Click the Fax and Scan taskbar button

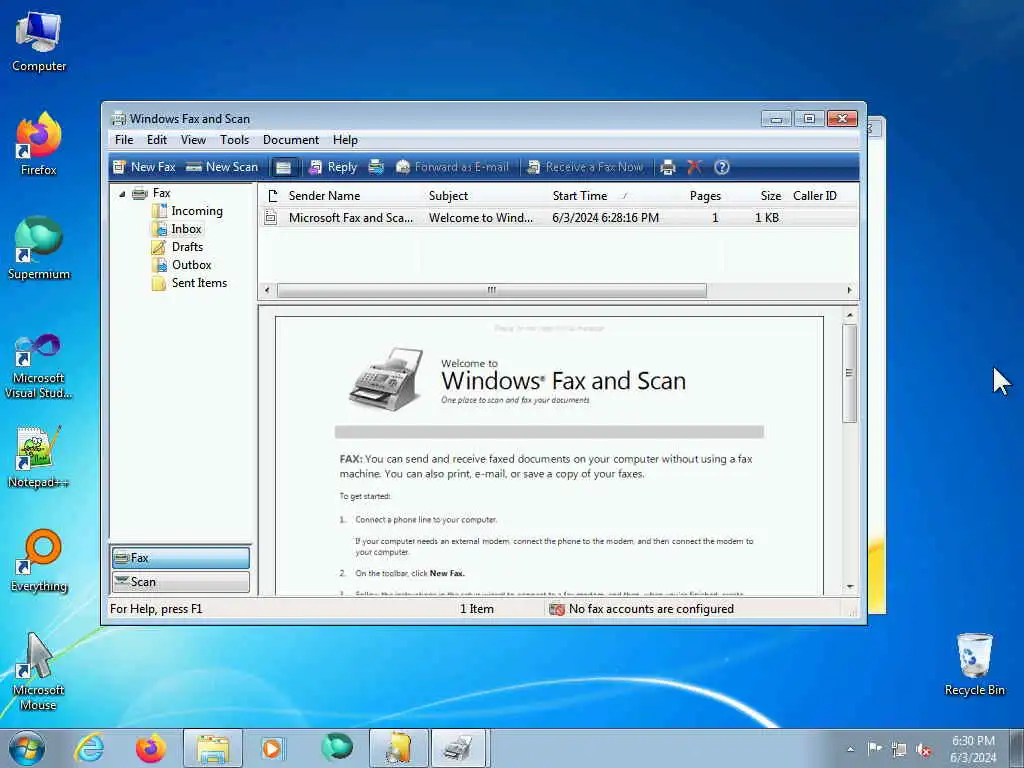(458, 748)
